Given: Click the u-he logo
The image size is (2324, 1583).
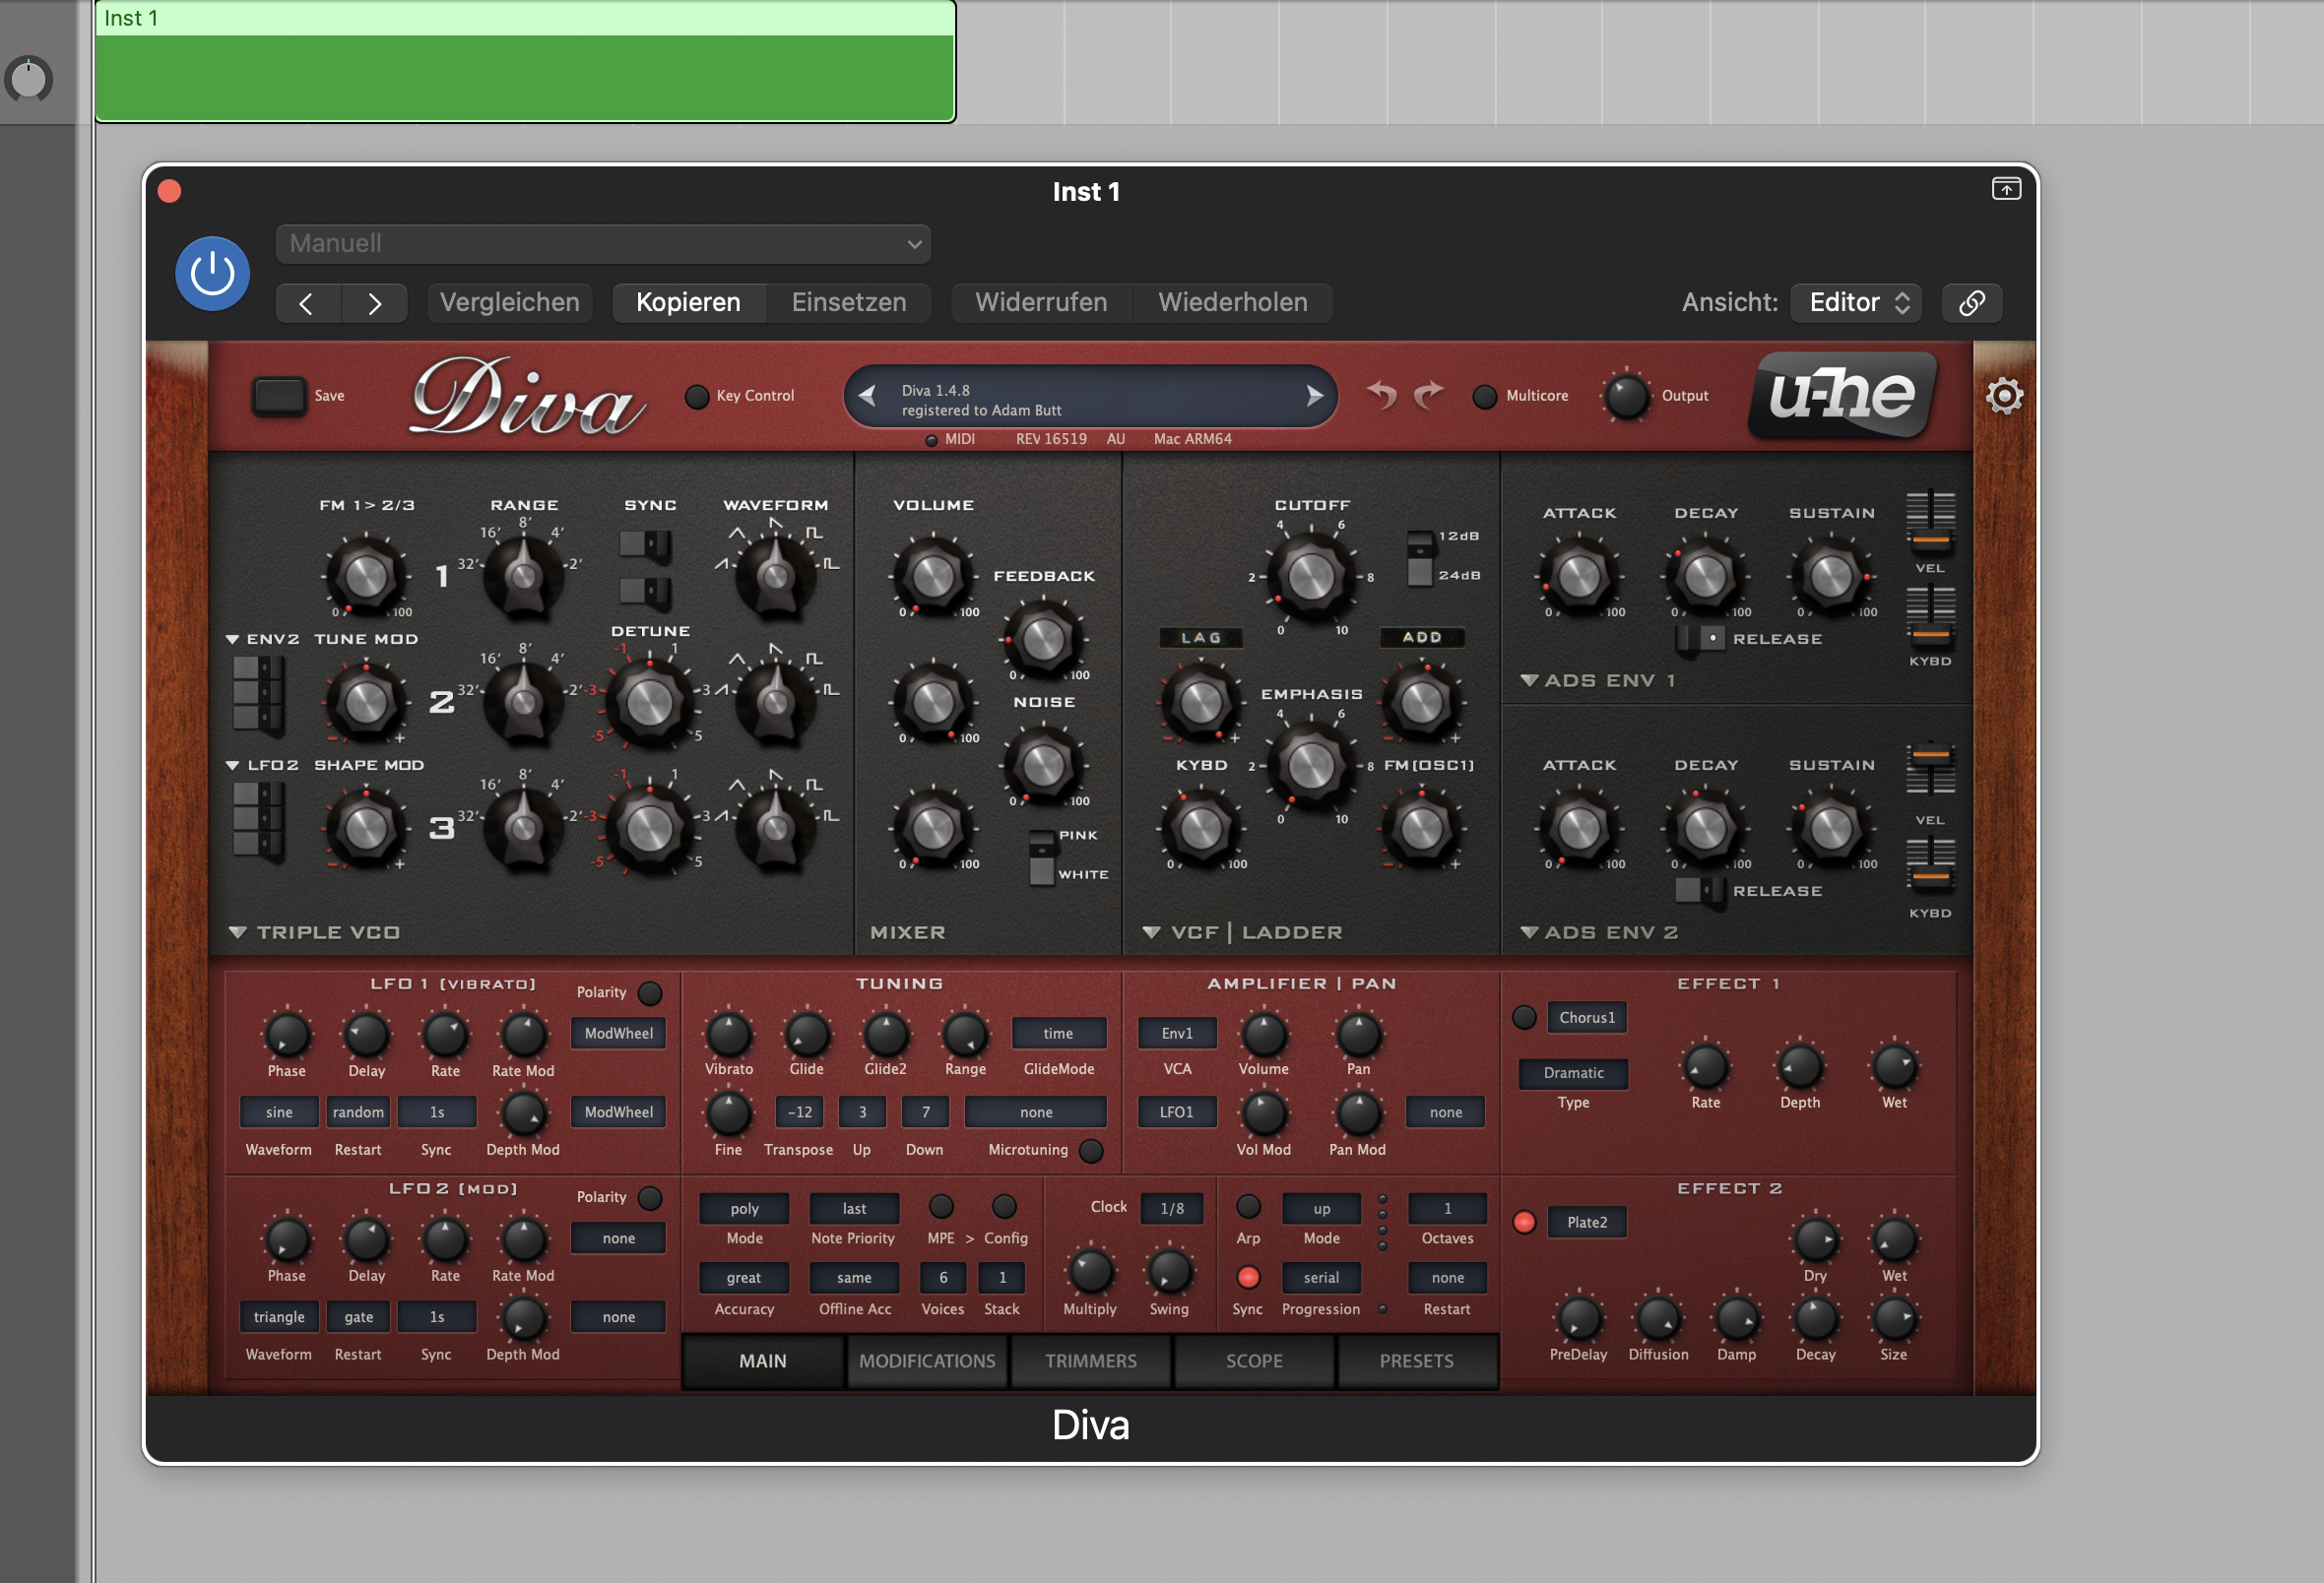Looking at the screenshot, I should [x=1842, y=395].
